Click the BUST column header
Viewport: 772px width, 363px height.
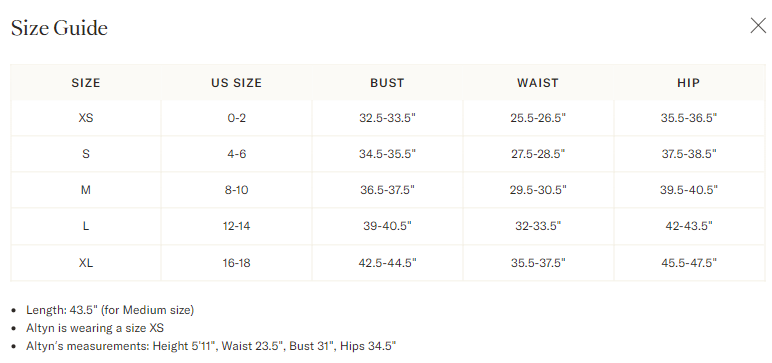[387, 83]
